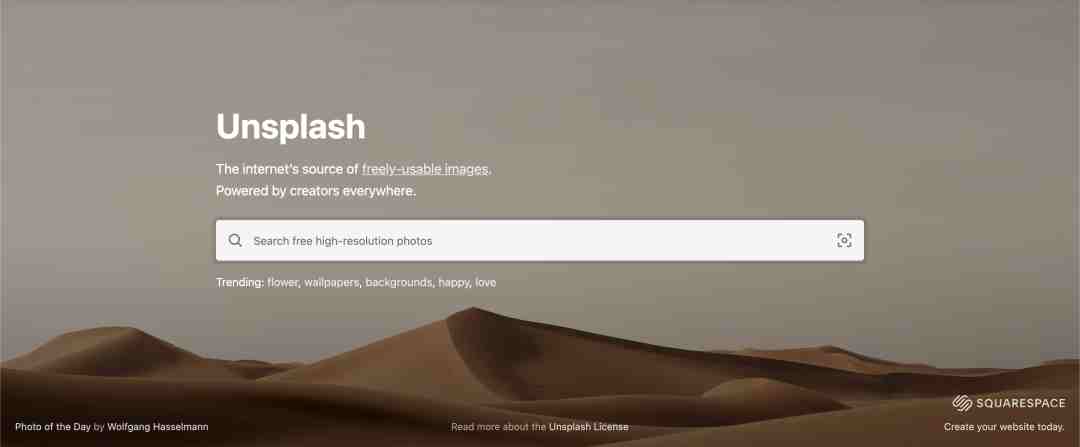Image resolution: width=1080 pixels, height=447 pixels.
Task: Click the 'Read more about the' text
Action: 499,427
